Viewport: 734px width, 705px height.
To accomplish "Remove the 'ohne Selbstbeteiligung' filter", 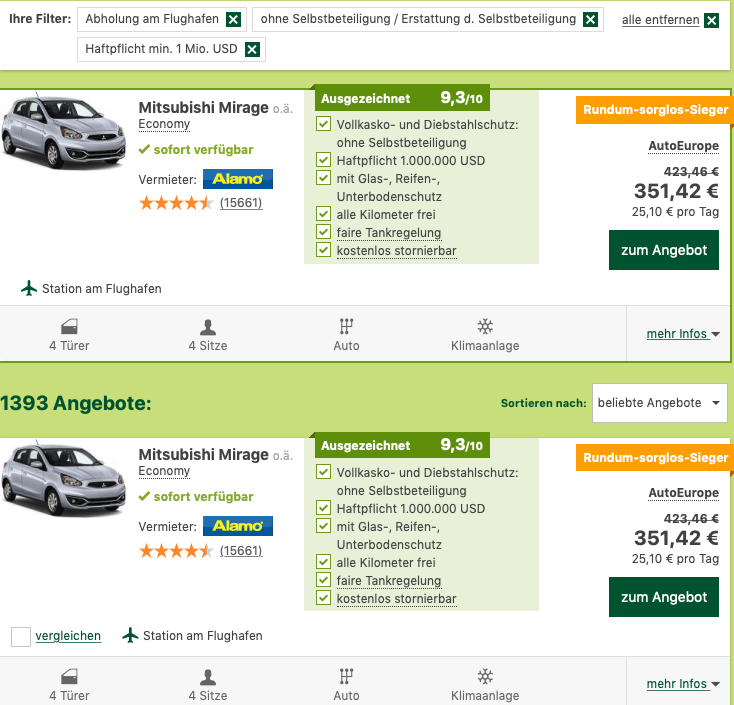I will click(x=590, y=20).
